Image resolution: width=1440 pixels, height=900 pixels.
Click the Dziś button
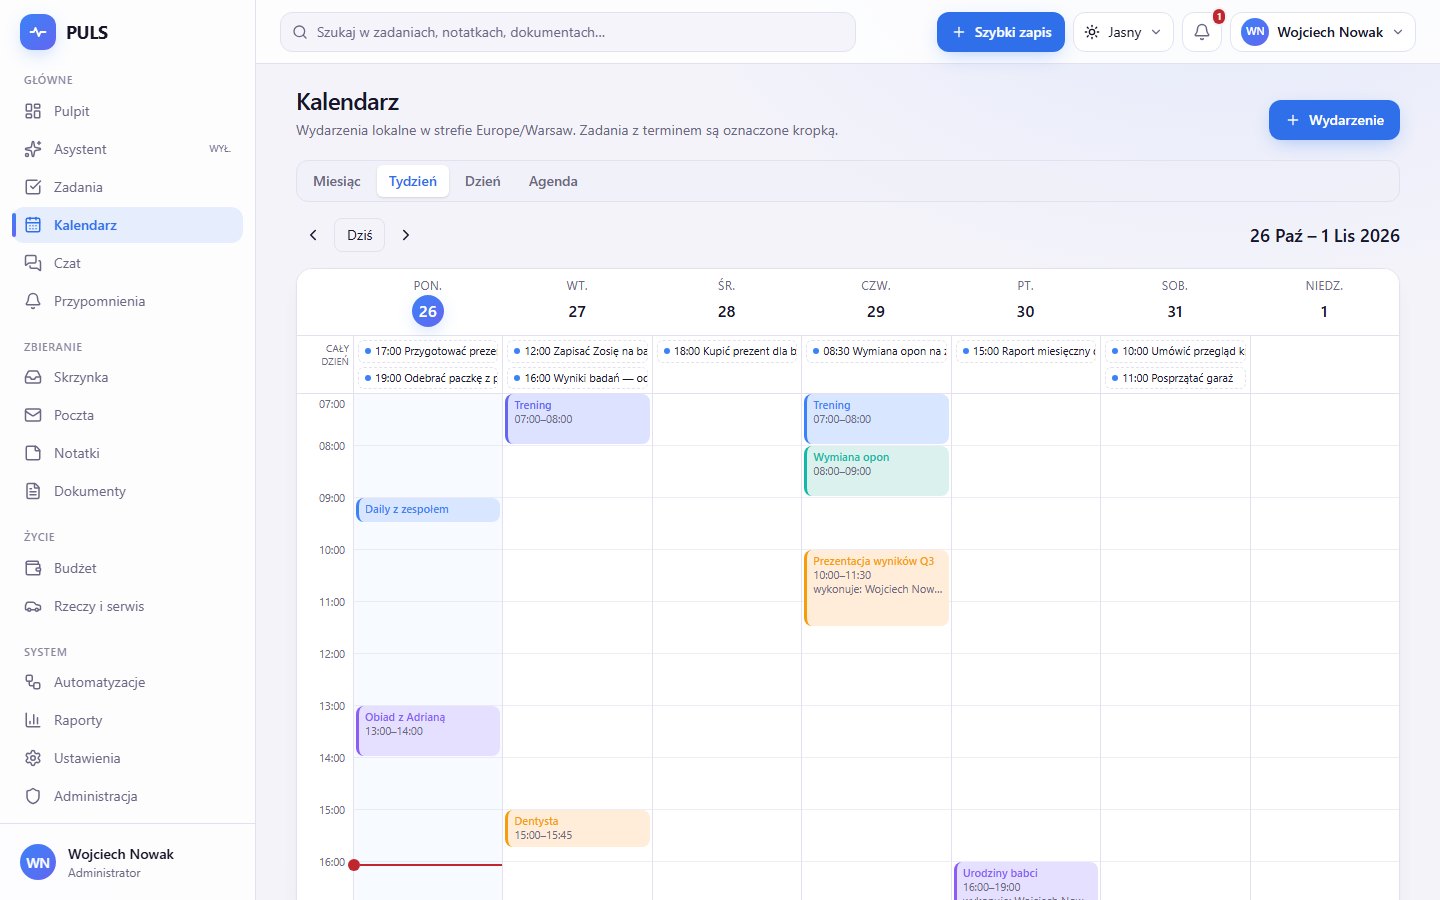pos(360,235)
